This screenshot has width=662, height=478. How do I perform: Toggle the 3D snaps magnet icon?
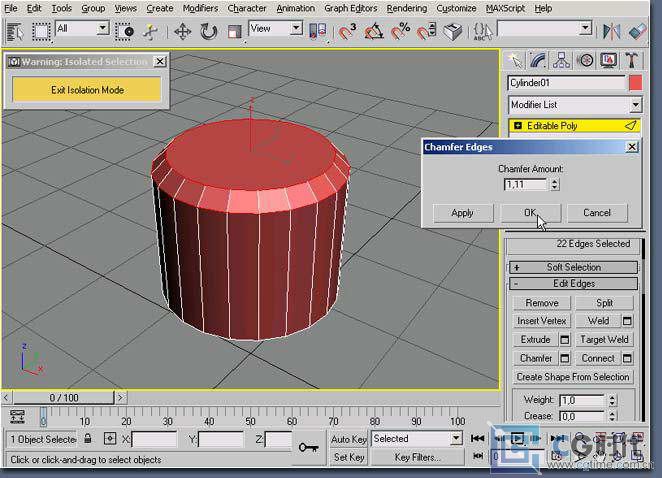pyautogui.click(x=348, y=32)
